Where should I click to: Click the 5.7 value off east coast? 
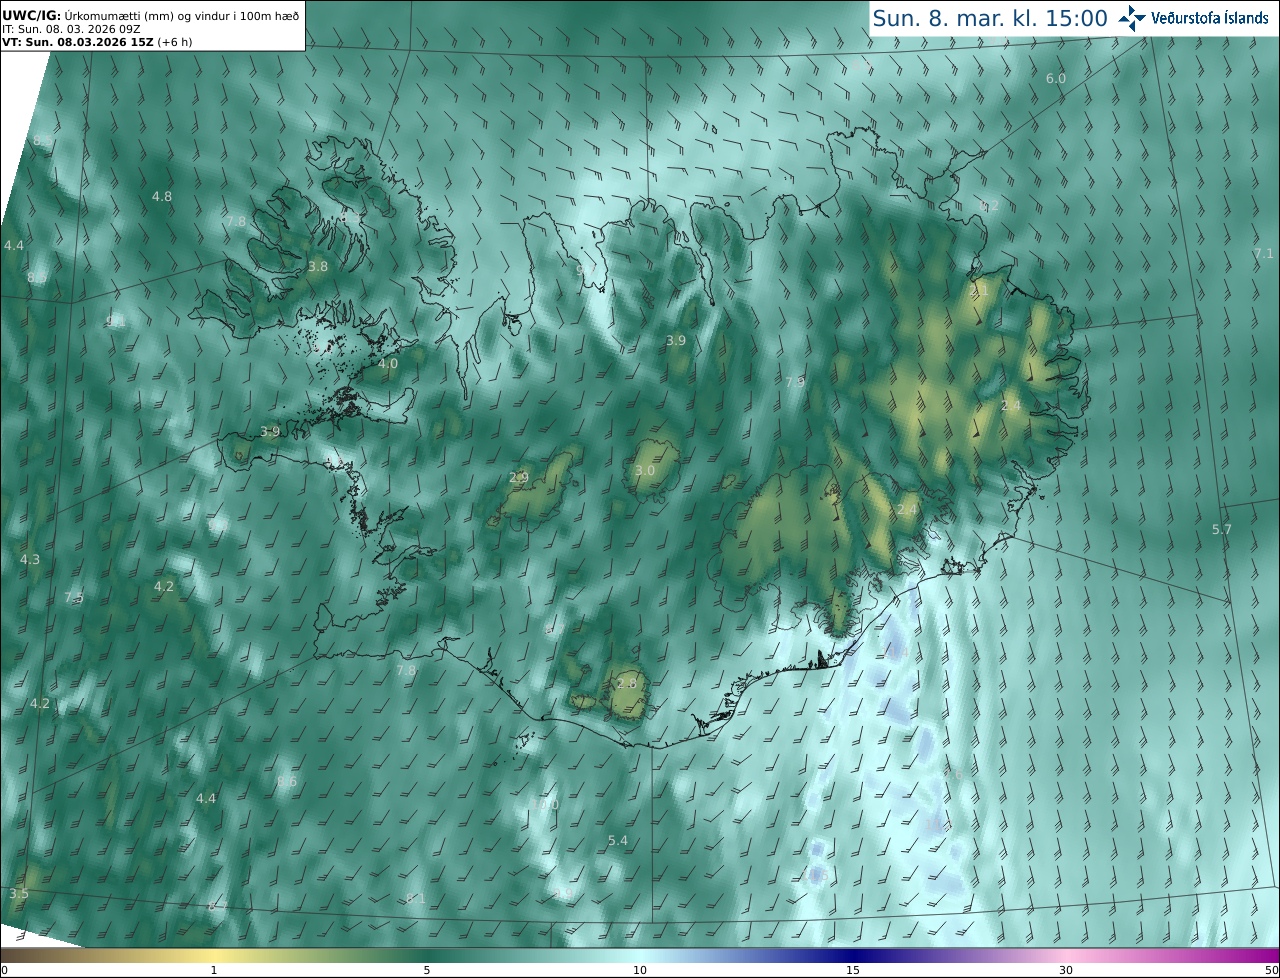tap(1222, 529)
